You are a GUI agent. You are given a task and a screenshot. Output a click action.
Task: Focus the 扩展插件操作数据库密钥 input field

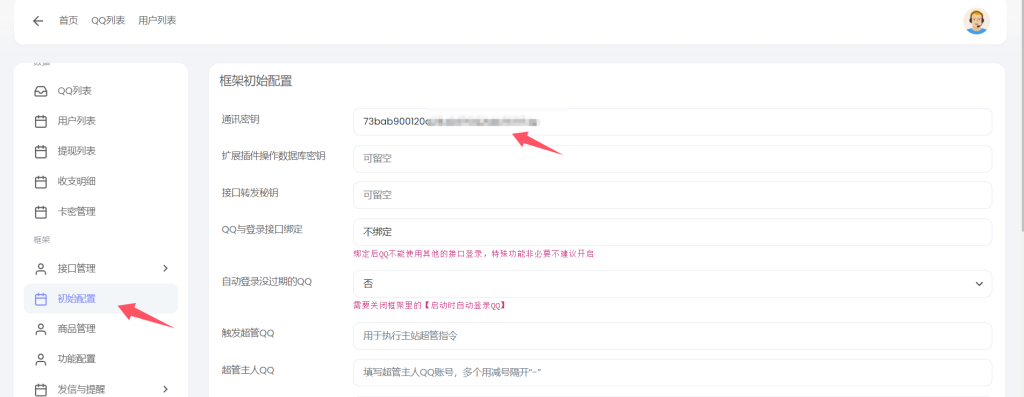tap(673, 159)
